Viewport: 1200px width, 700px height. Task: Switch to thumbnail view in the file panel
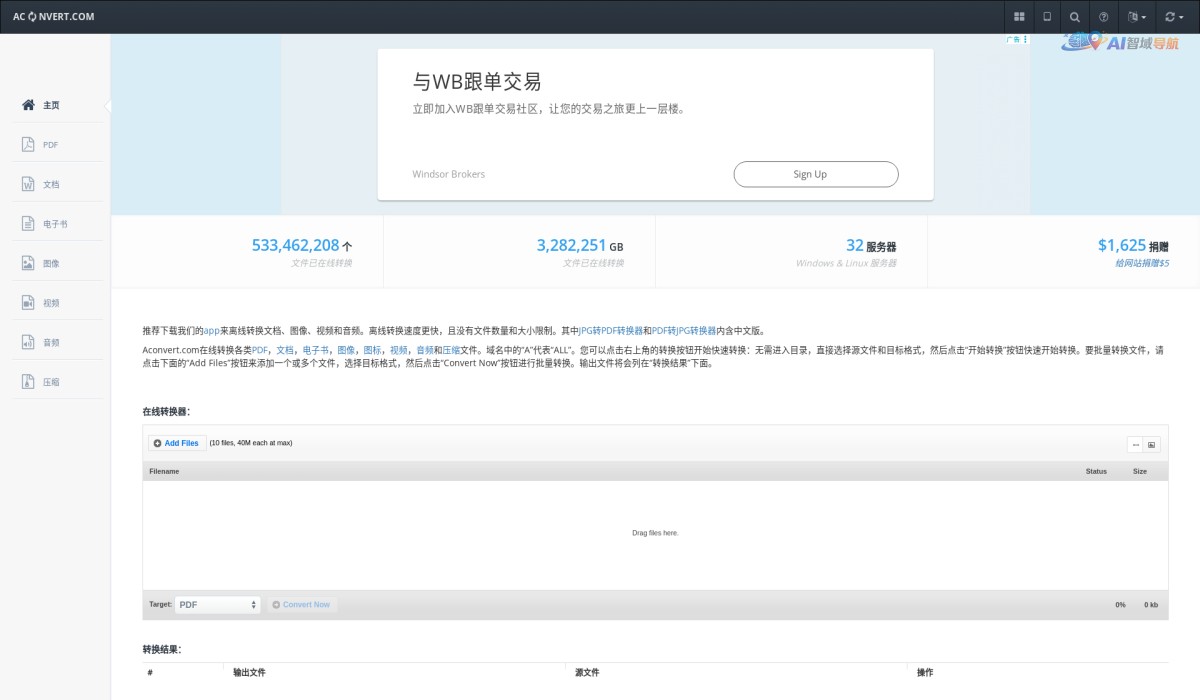1152,444
